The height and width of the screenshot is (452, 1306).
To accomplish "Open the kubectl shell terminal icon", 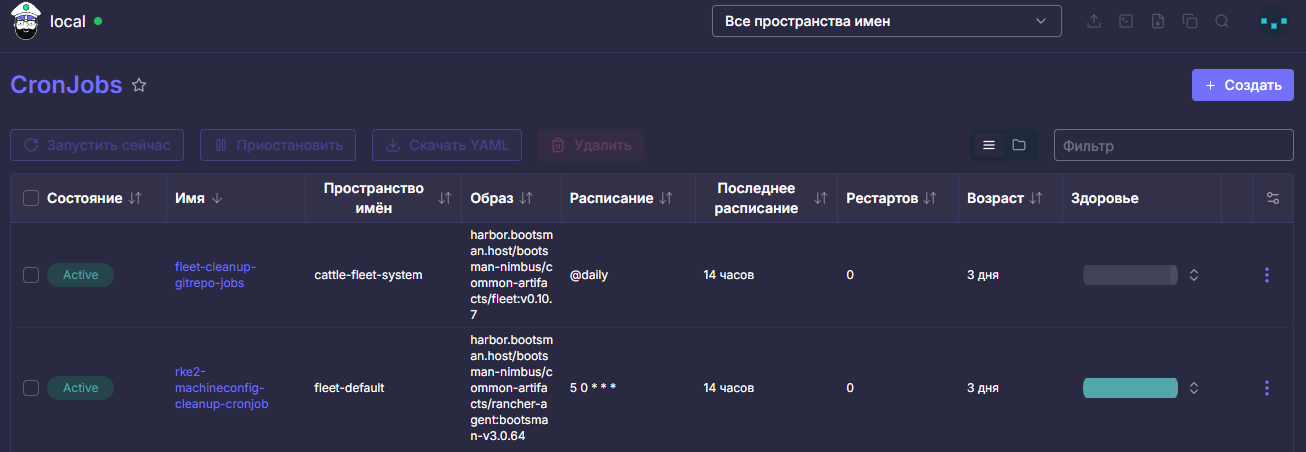I will (x=1126, y=21).
